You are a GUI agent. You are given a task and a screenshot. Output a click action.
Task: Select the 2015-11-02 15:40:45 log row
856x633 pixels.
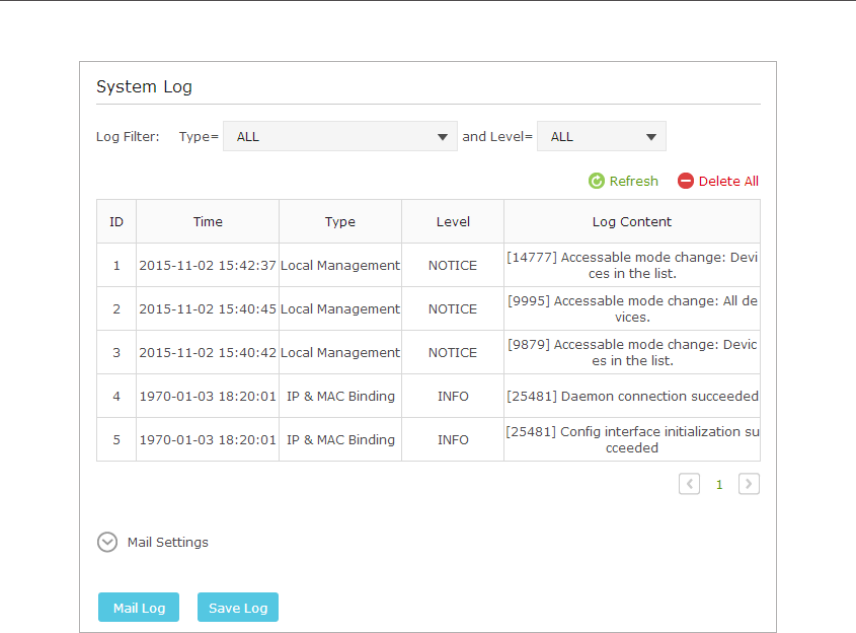coord(207,309)
